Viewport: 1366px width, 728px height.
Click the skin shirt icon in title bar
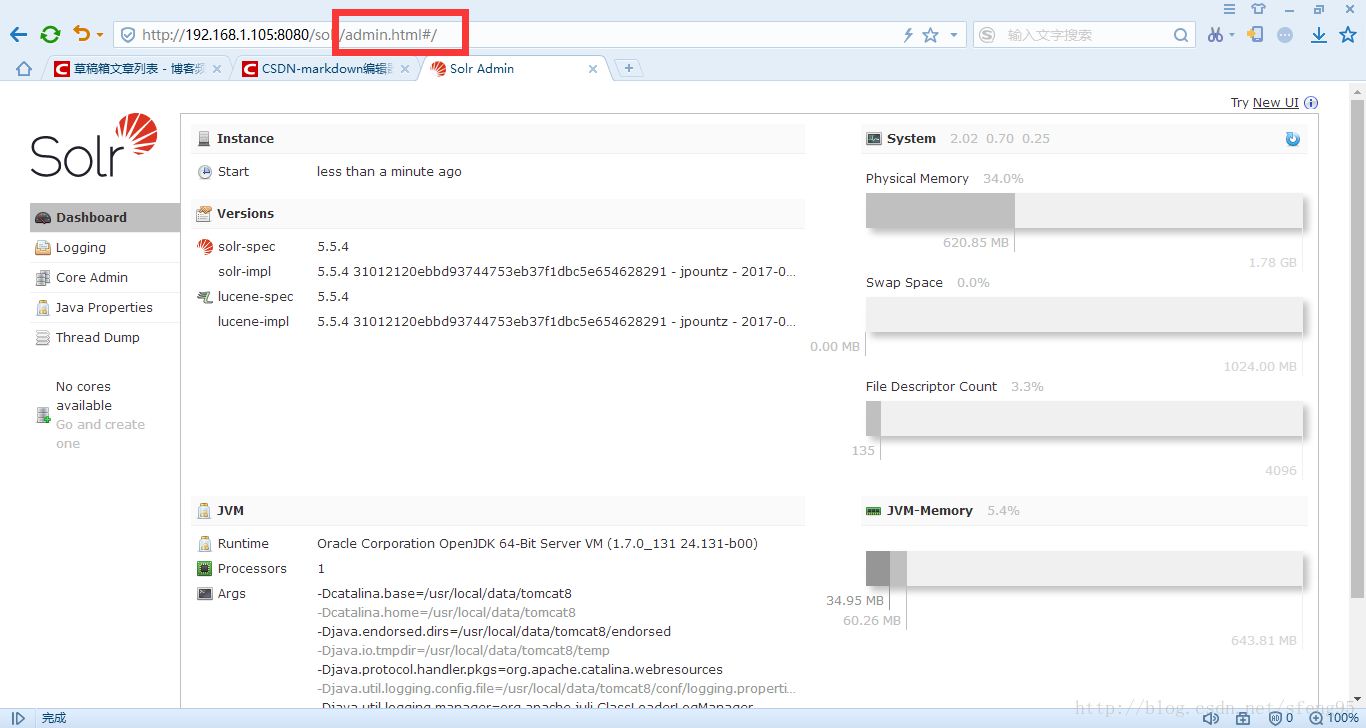point(1259,9)
